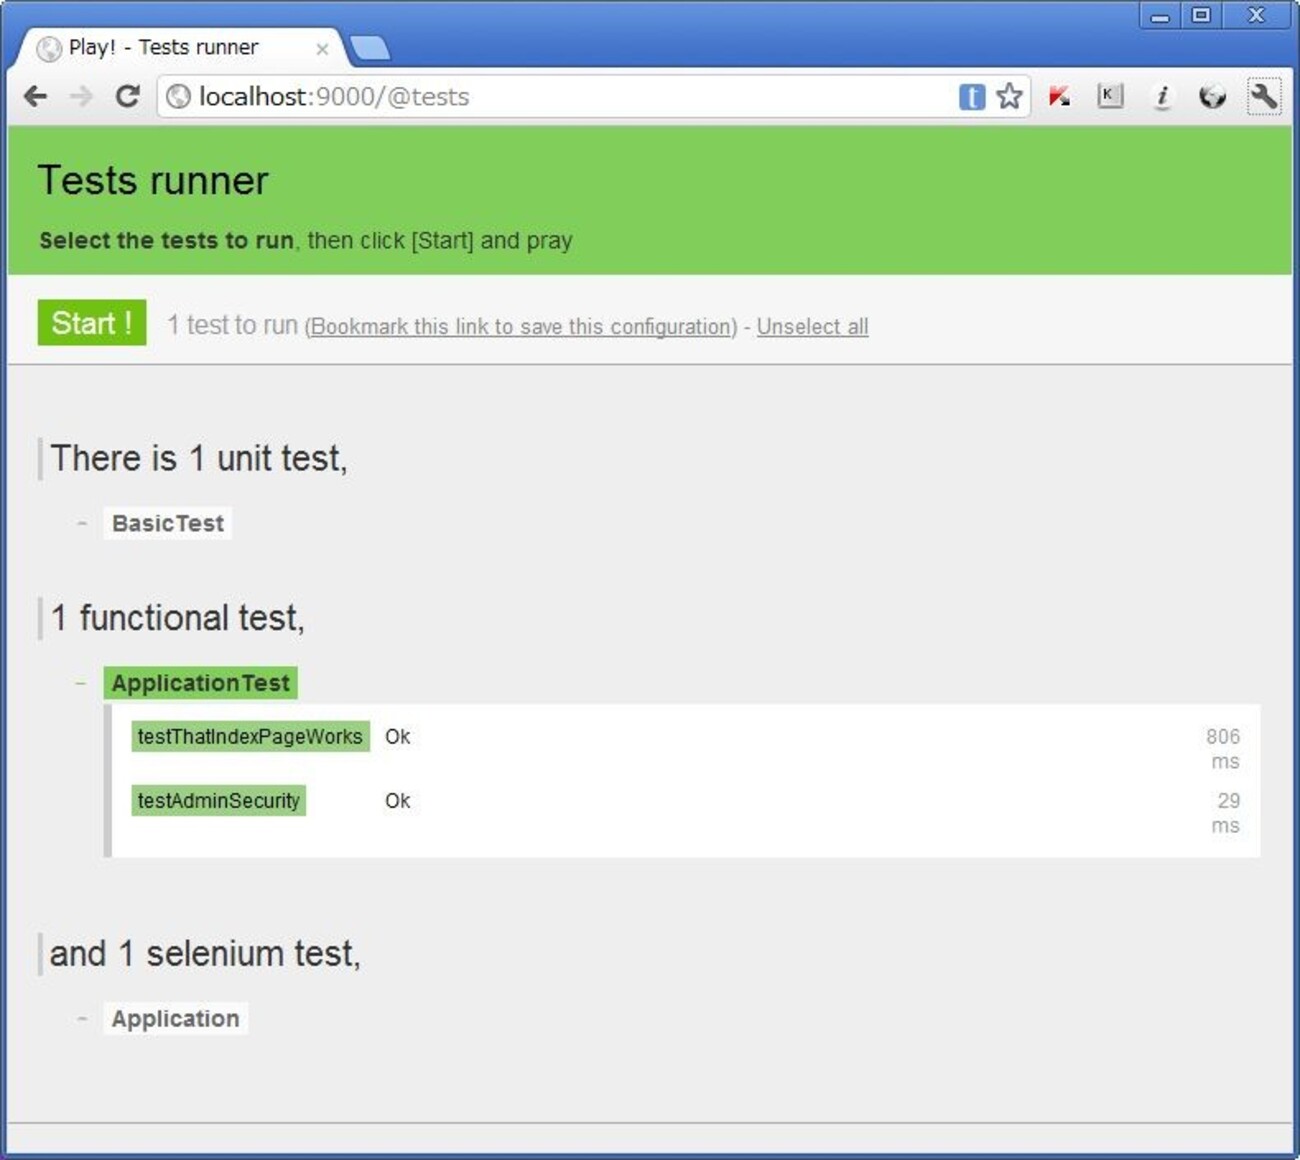Click the browser forward arrow
This screenshot has height=1160, width=1300.
point(81,96)
